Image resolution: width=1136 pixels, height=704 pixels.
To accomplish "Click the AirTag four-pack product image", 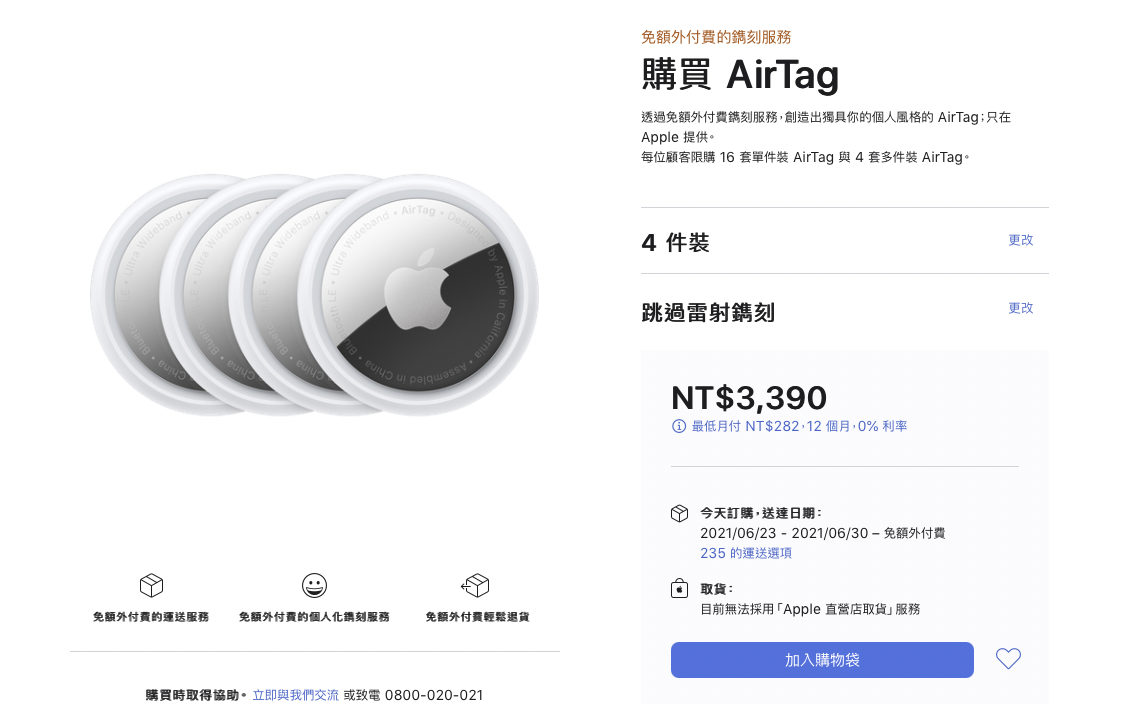I will point(314,296).
